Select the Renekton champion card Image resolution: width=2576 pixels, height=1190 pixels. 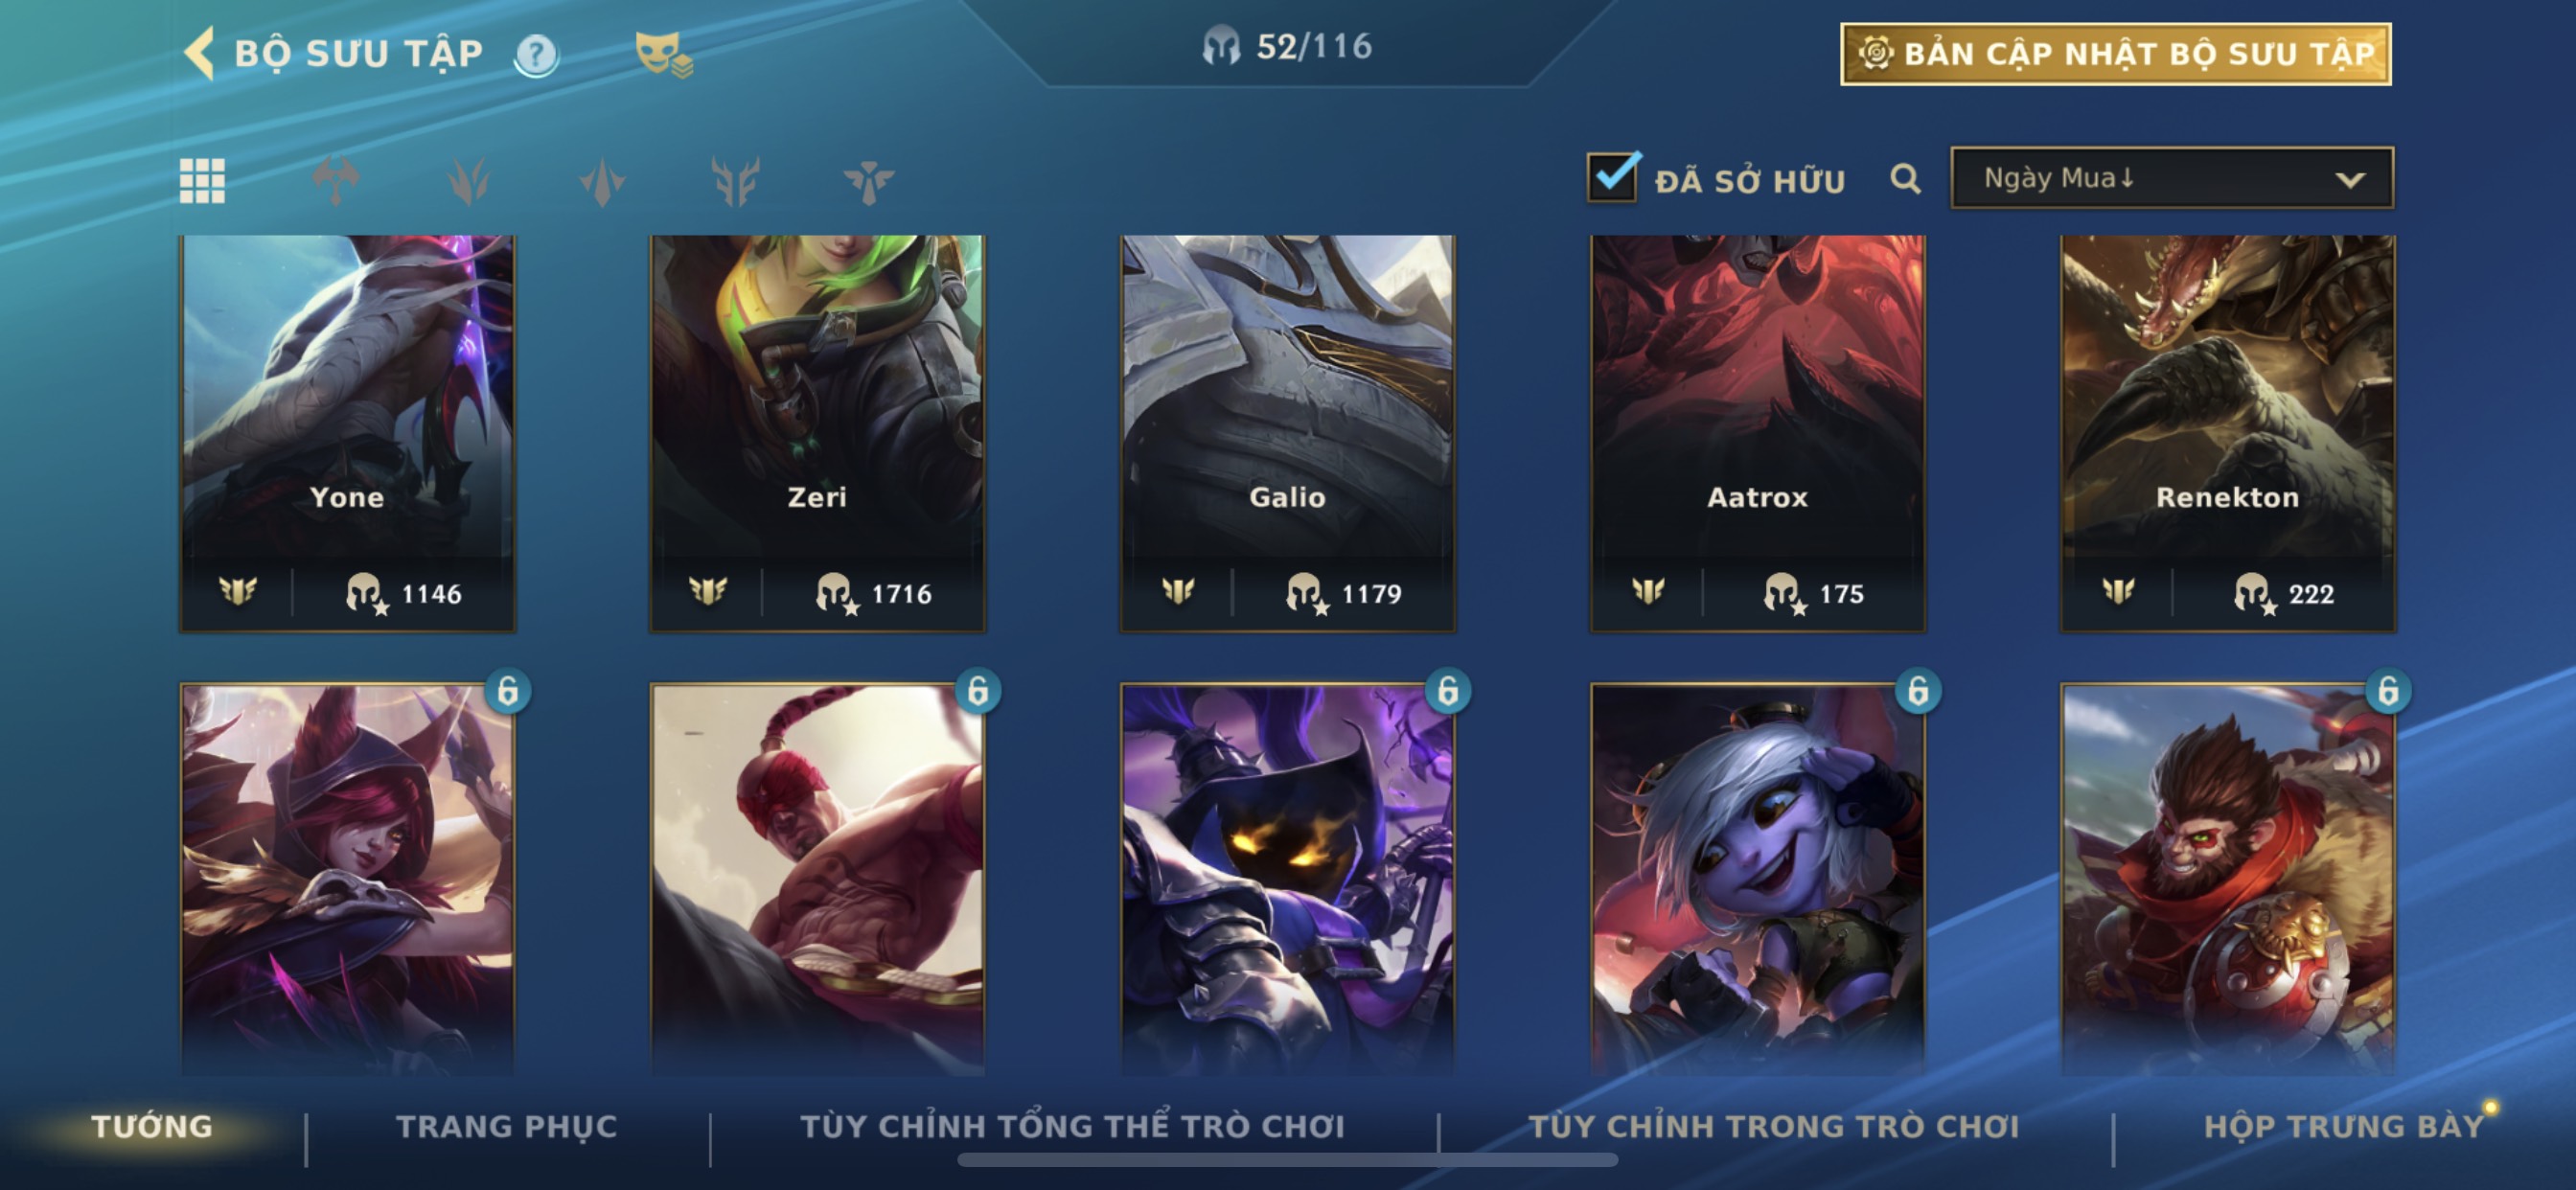click(2228, 433)
